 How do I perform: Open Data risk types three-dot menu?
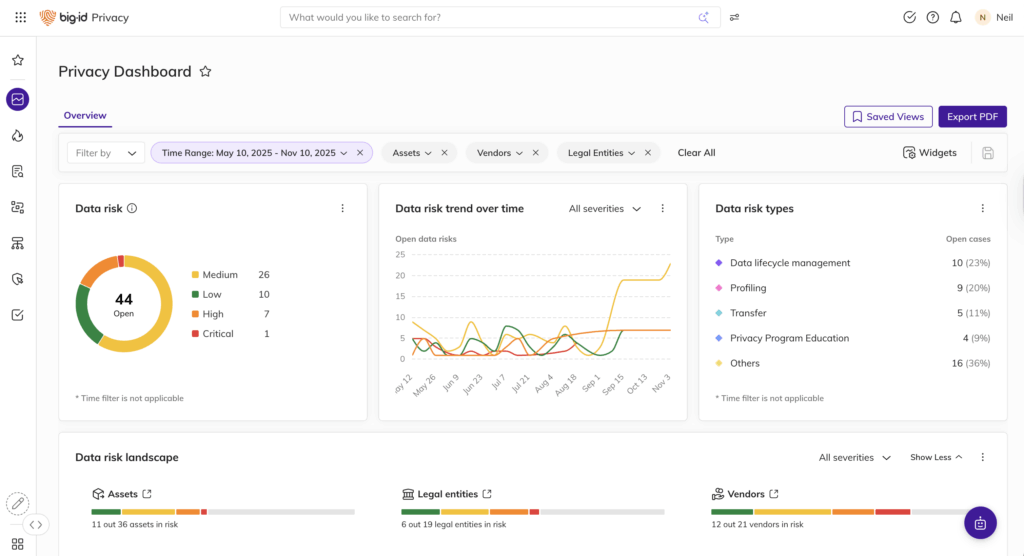[982, 209]
